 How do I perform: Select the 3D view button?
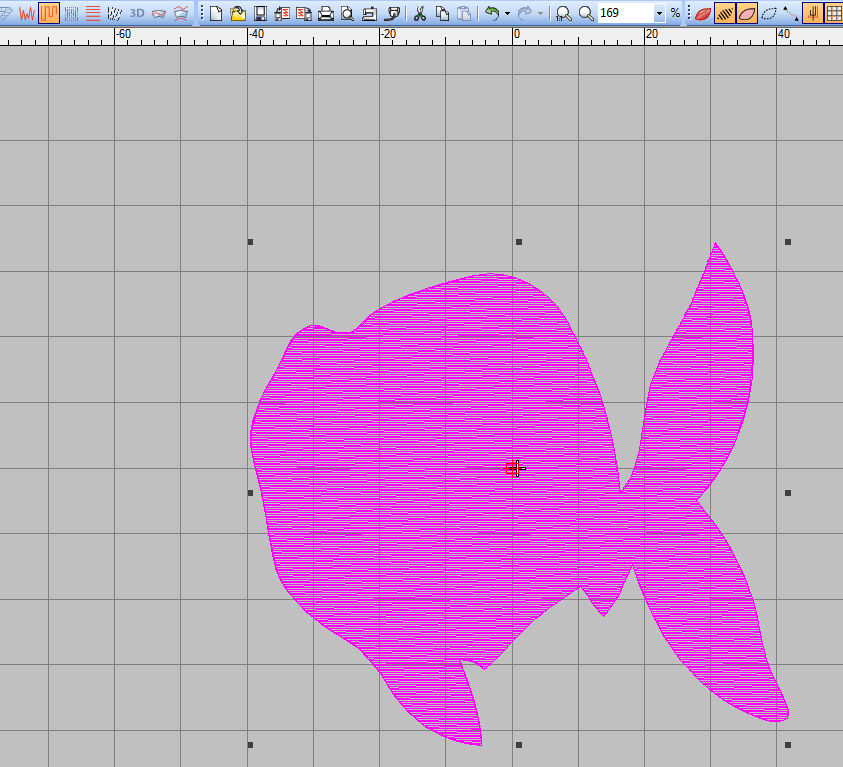tap(137, 14)
